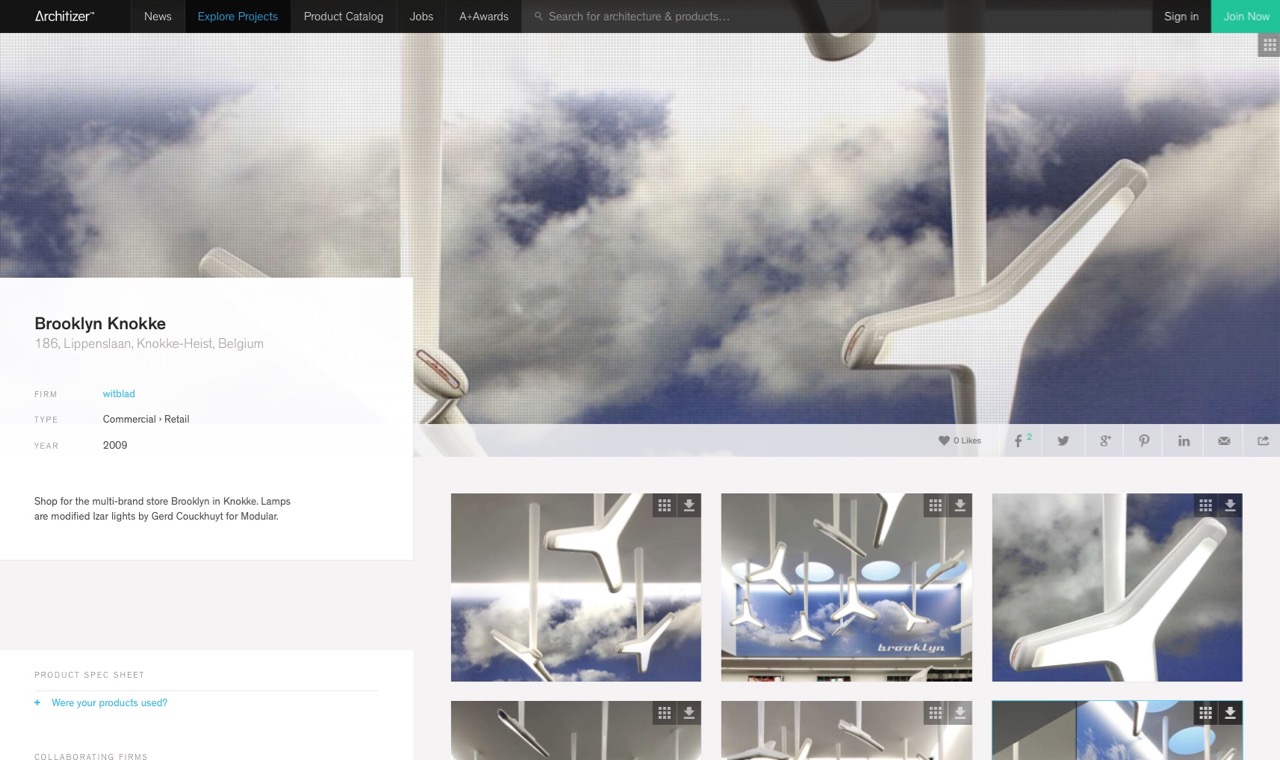Download the second-row middle thumbnail image
The width and height of the screenshot is (1280, 760).
click(x=960, y=713)
